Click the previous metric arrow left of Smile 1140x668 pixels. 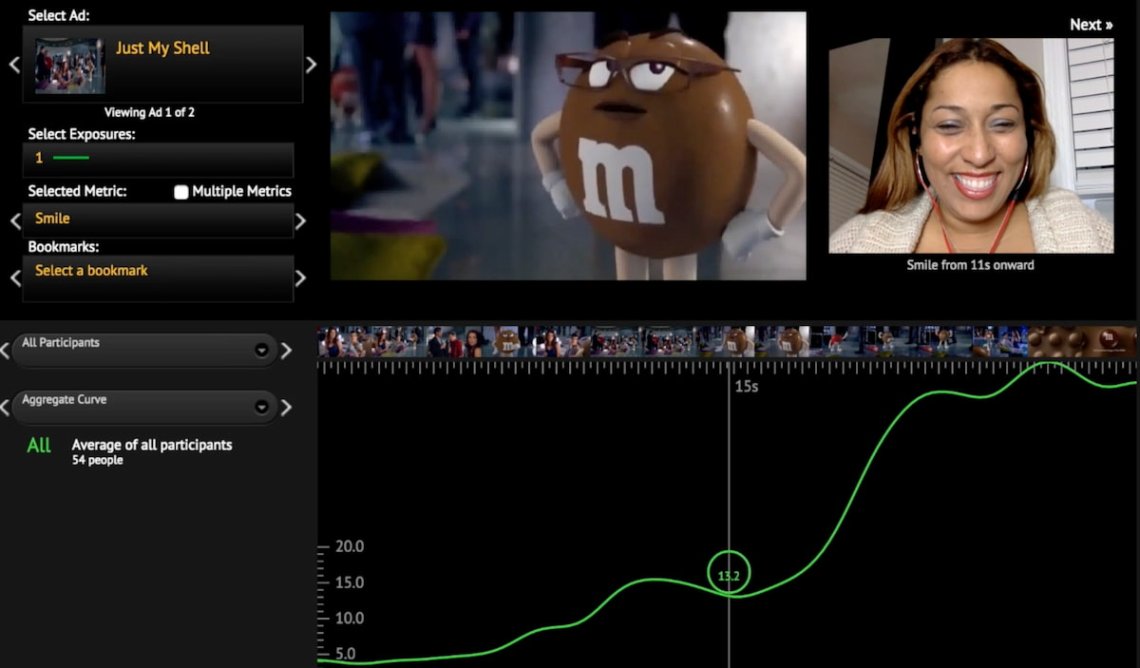[14, 220]
